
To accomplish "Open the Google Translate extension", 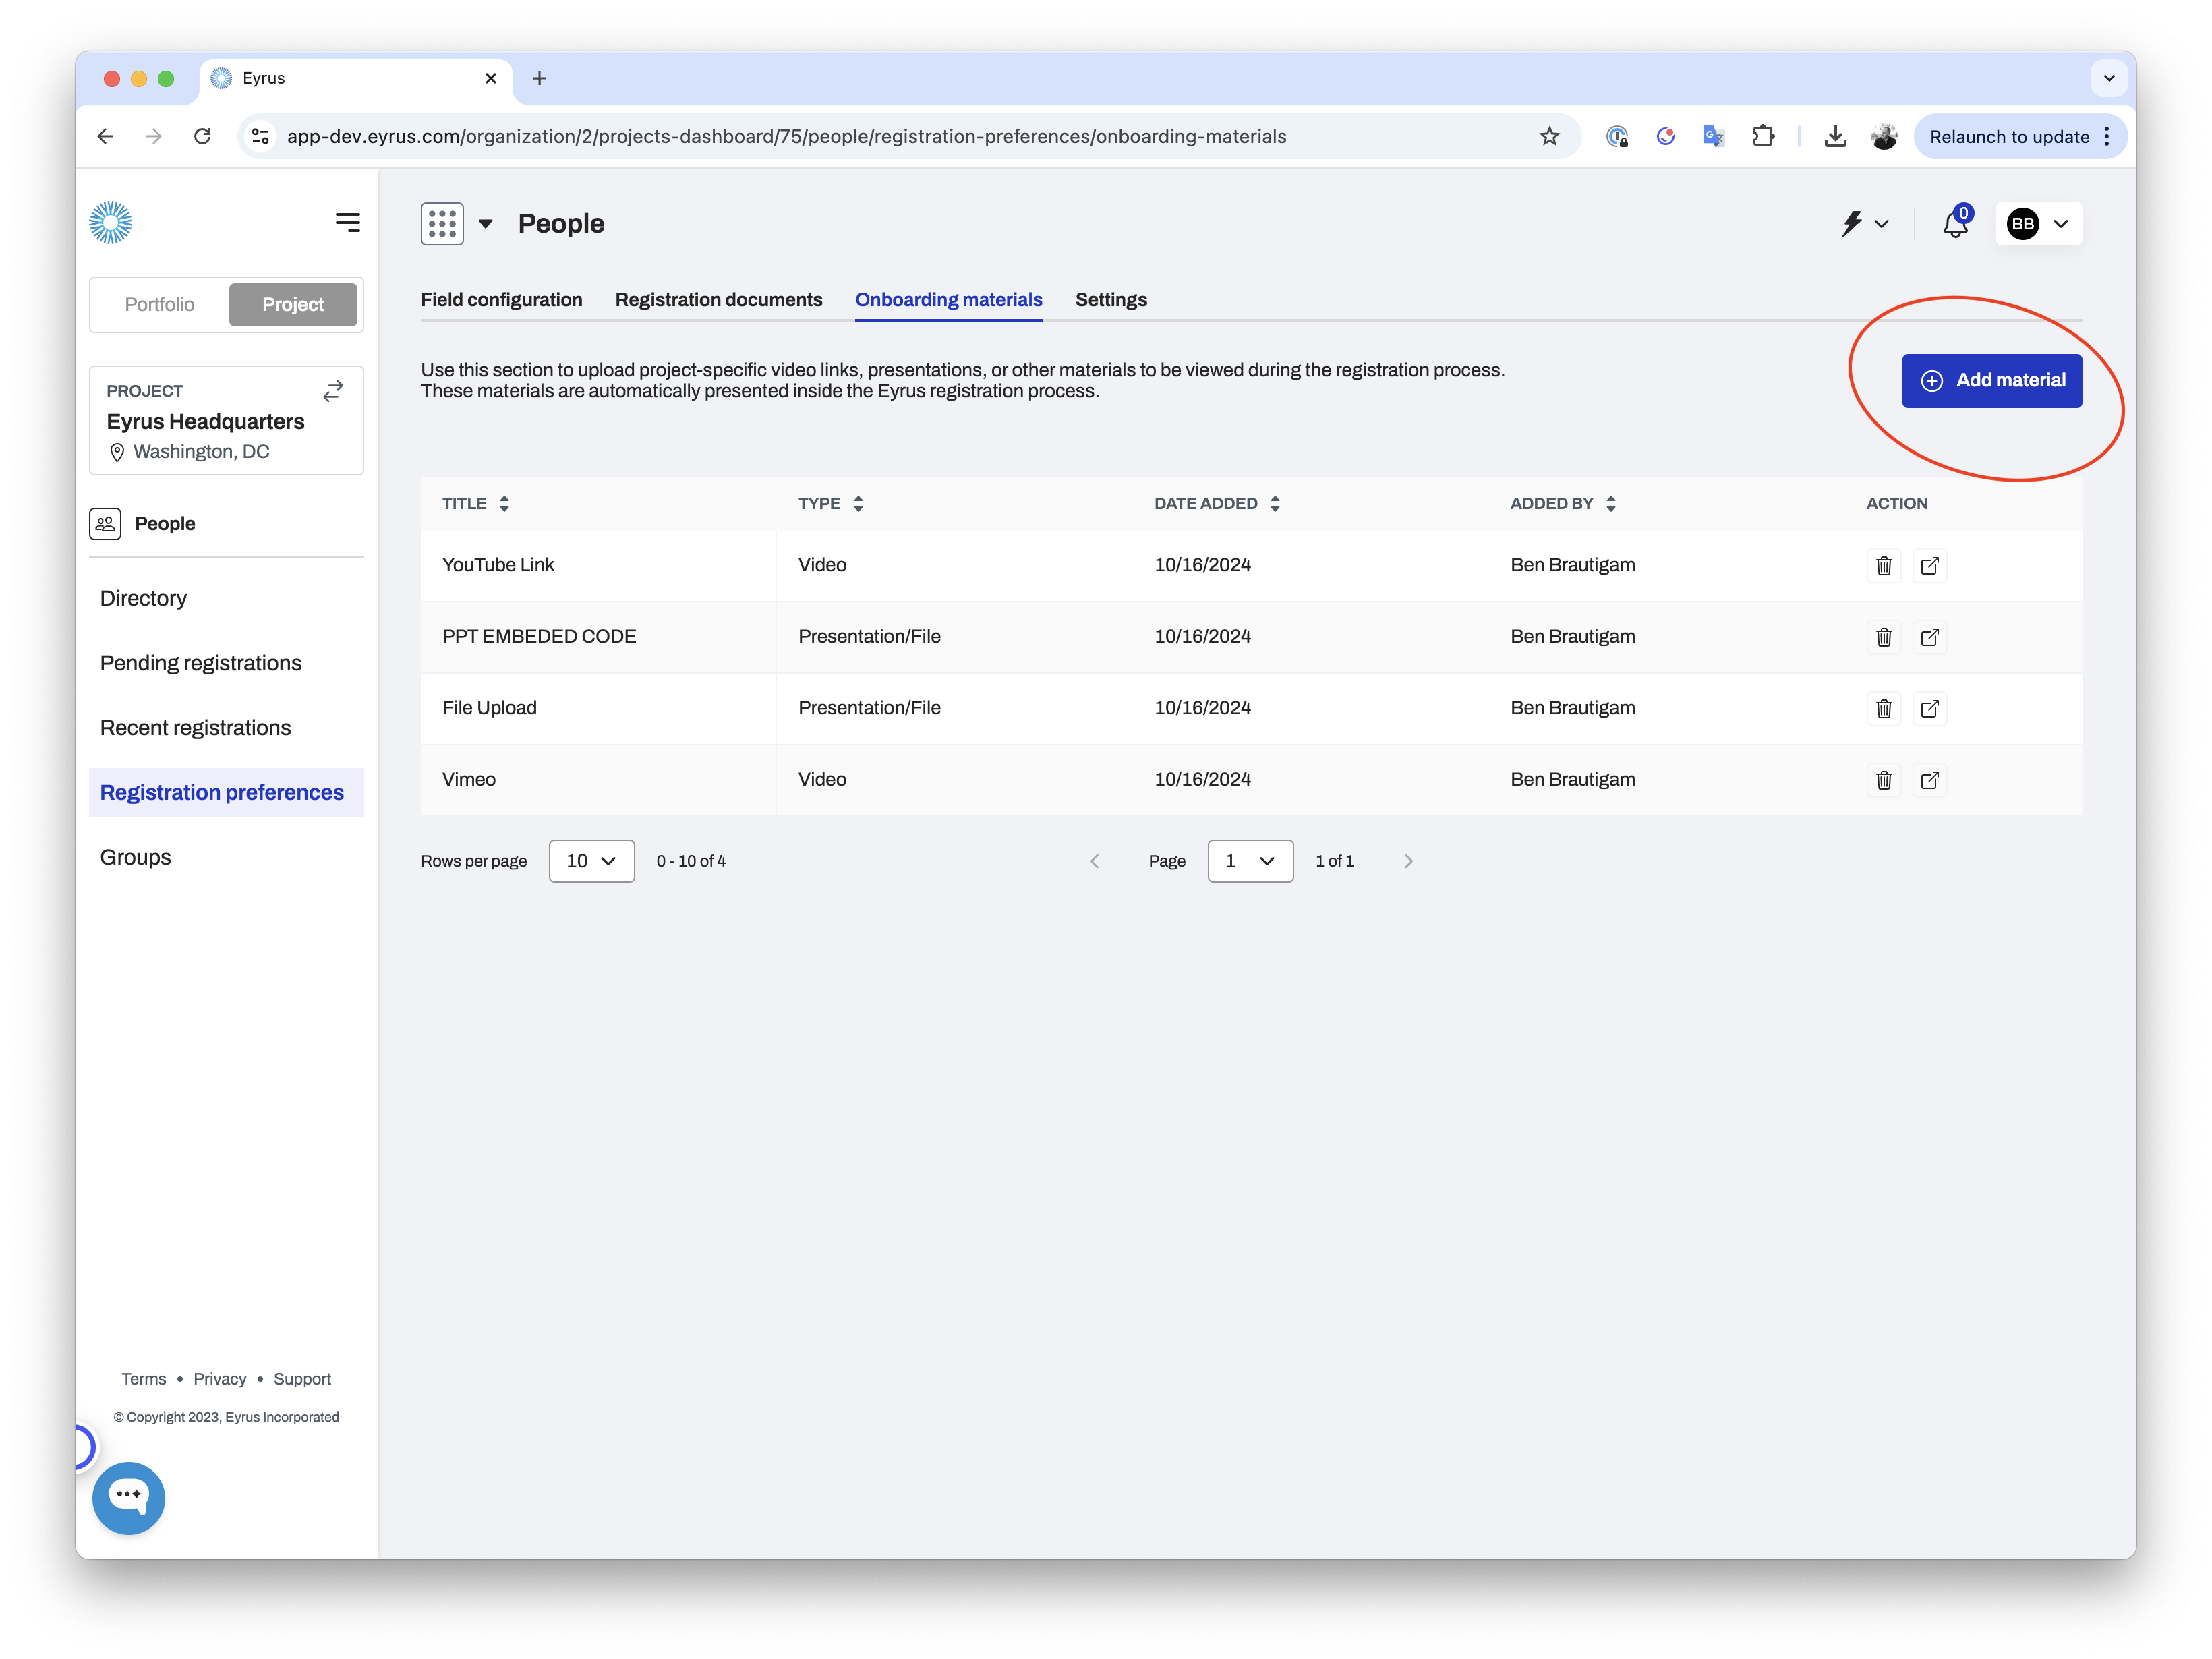I will pyautogui.click(x=1713, y=136).
